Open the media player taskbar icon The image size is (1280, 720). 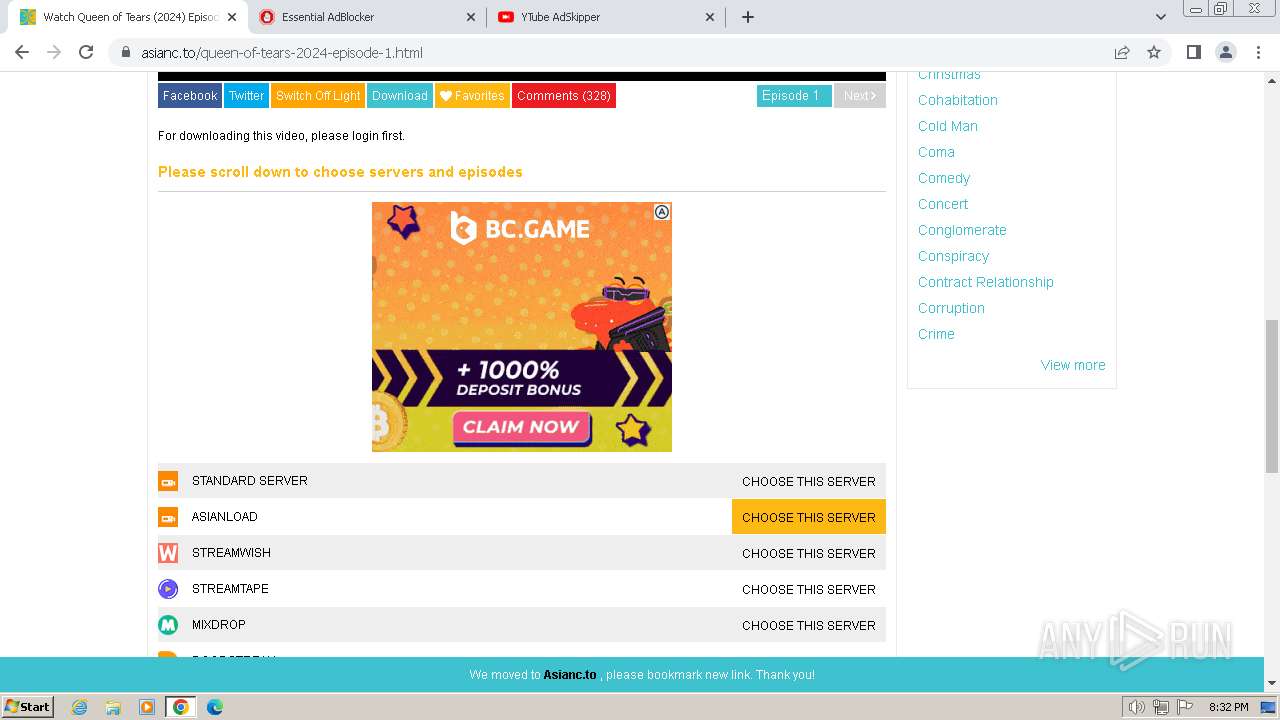tap(147, 707)
